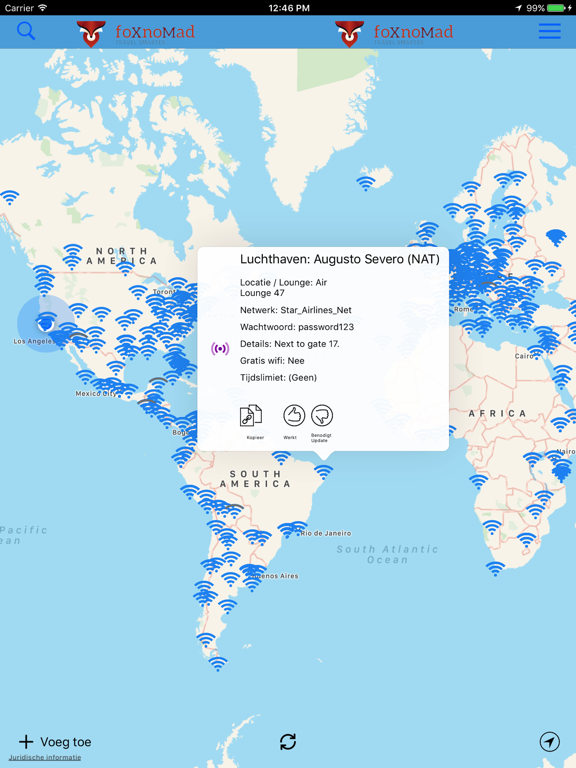Tap the SOUTH AMERICA continent label
The image size is (576, 768).
255,479
